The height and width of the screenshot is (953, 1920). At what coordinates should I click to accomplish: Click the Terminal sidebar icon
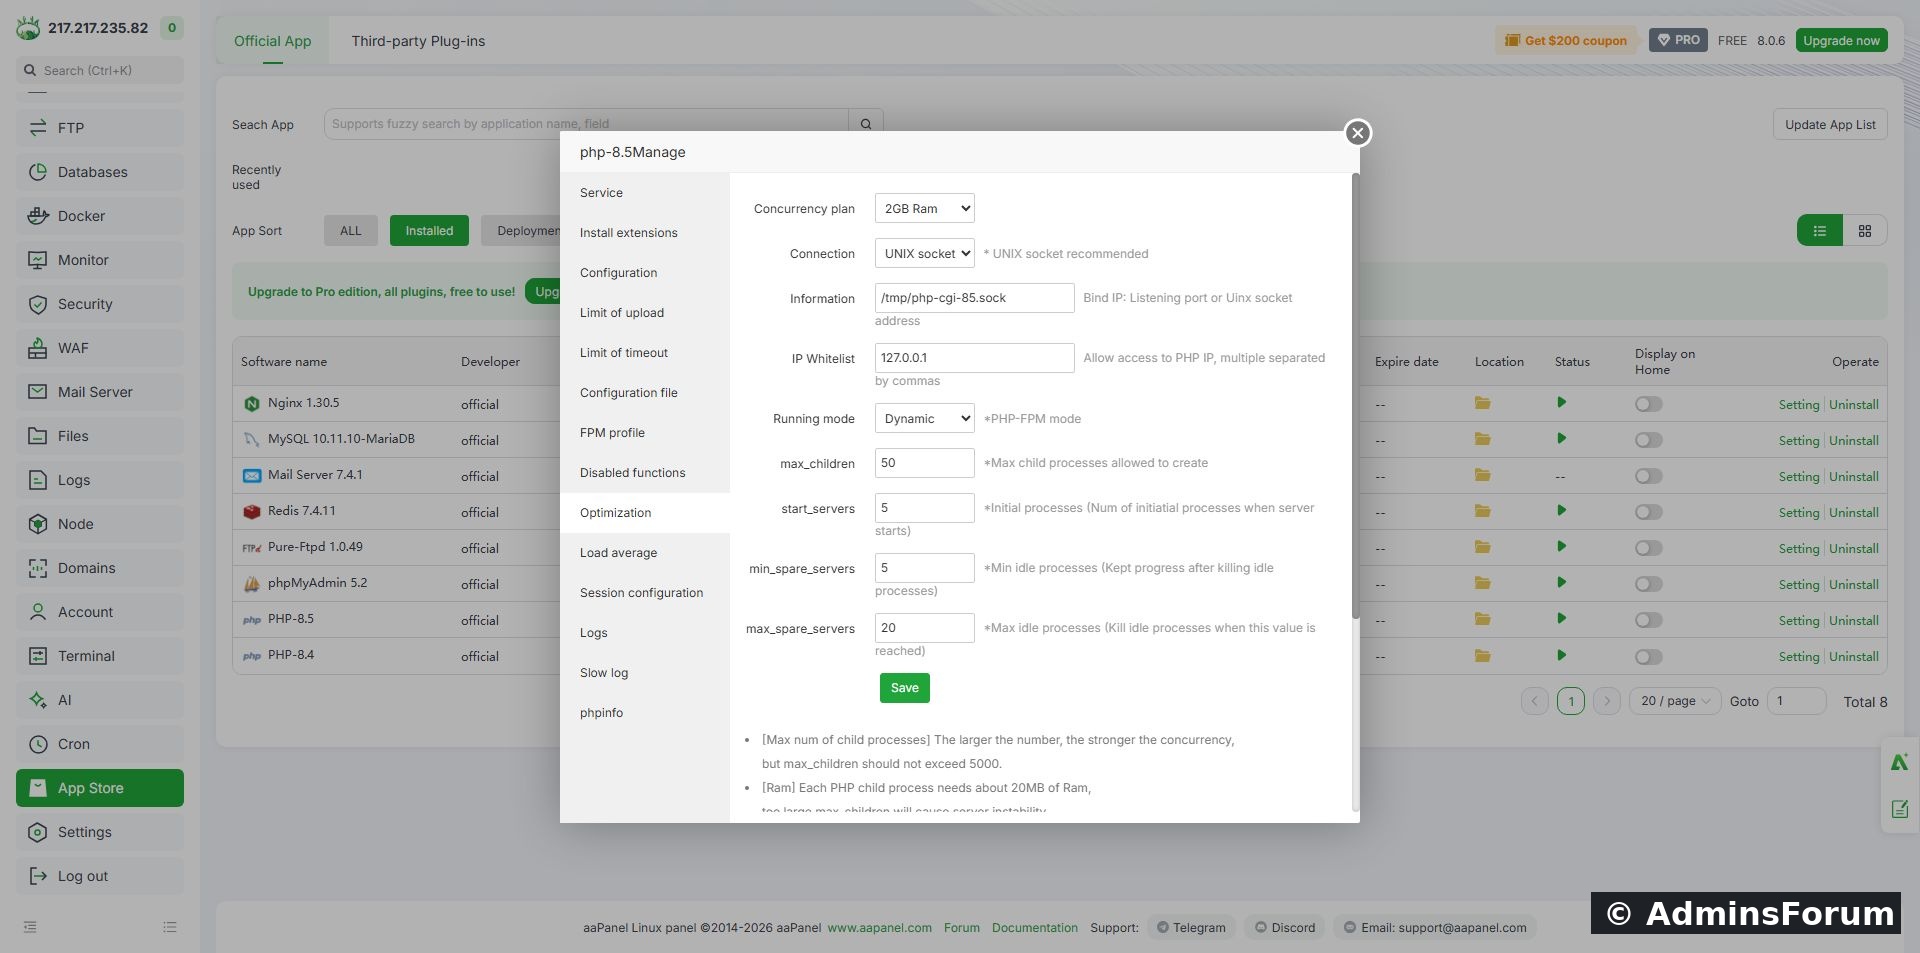coord(38,656)
